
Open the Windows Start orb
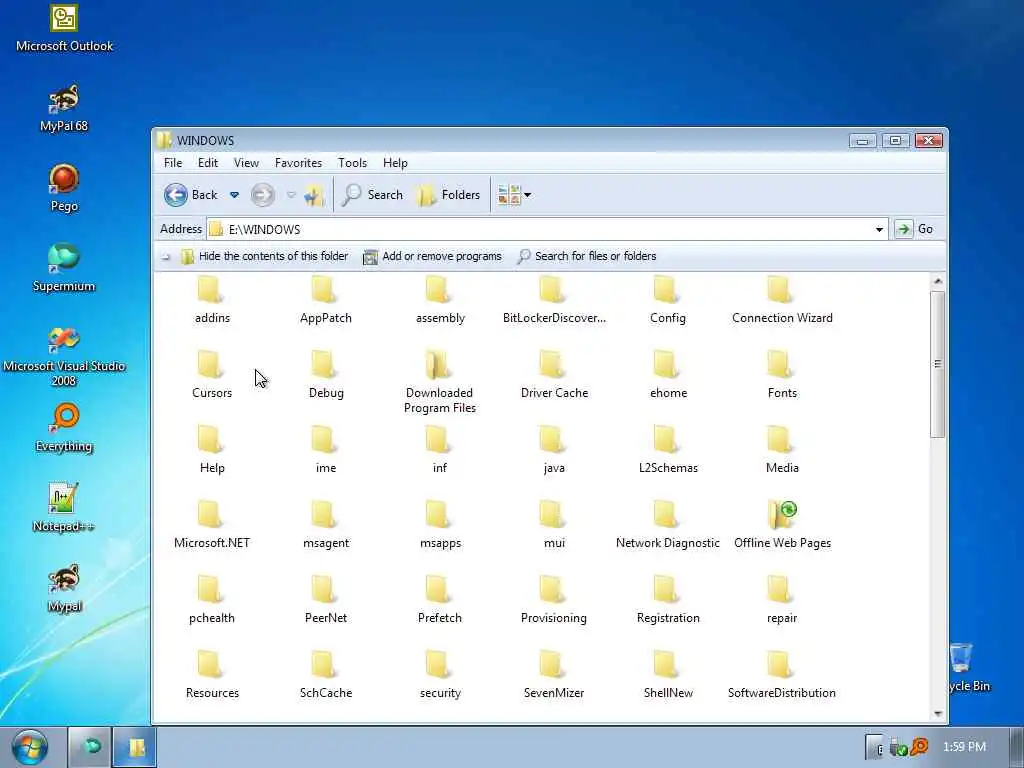pyautogui.click(x=29, y=747)
